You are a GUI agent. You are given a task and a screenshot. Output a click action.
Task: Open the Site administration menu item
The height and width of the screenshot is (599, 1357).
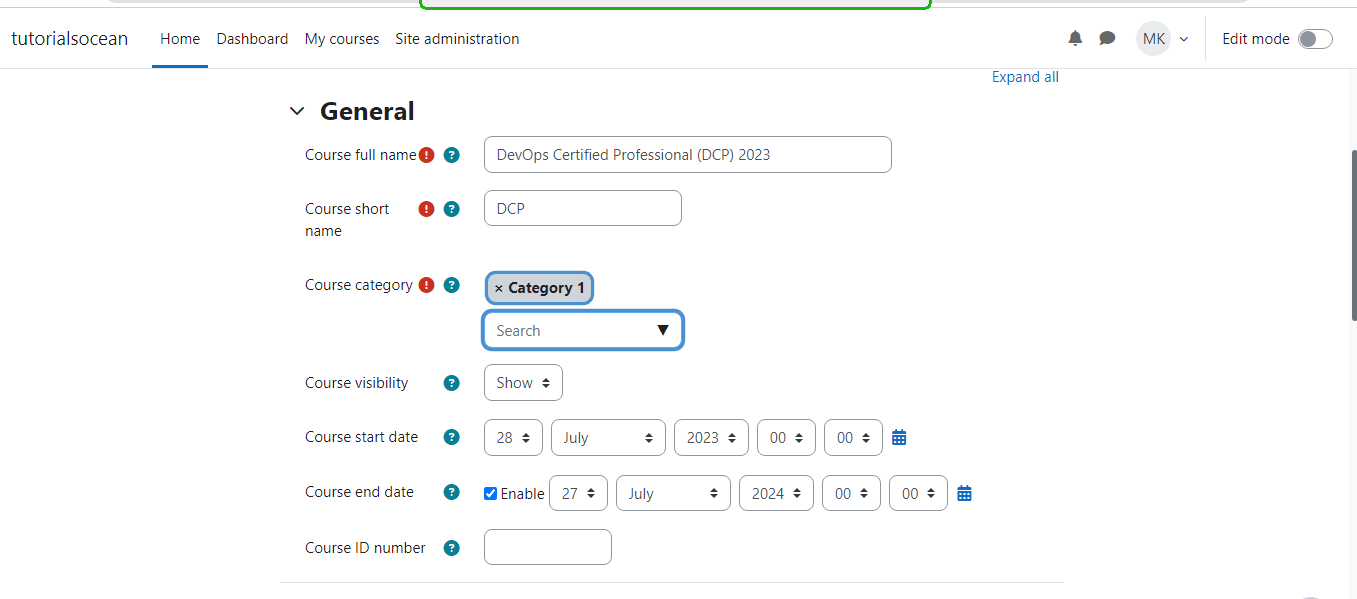457,39
